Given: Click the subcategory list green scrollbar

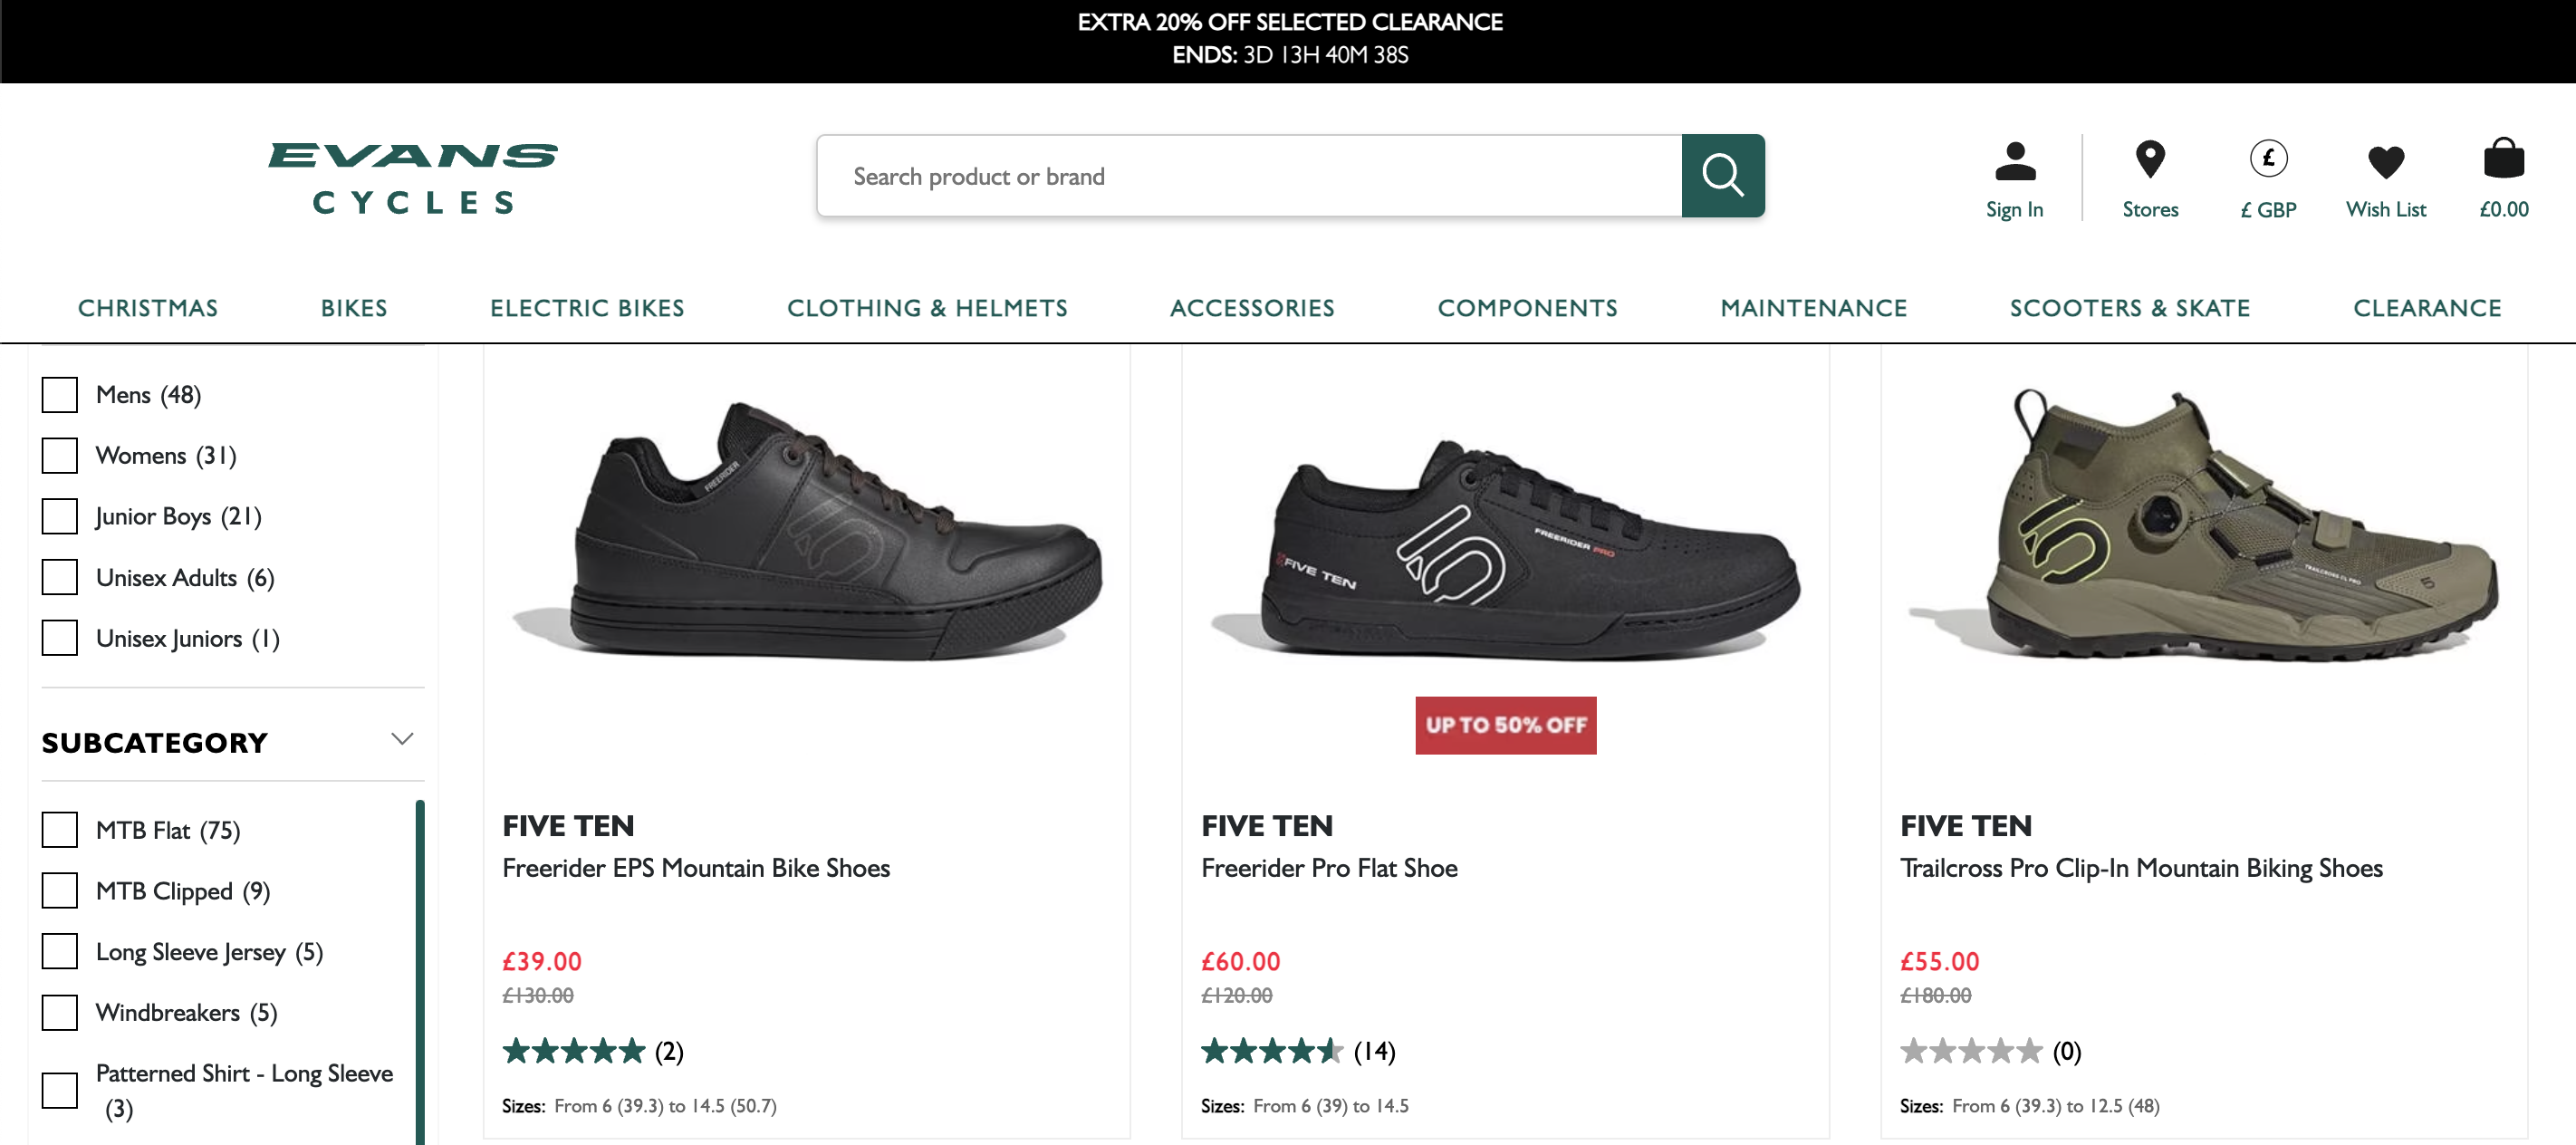Looking at the screenshot, I should pos(420,970).
